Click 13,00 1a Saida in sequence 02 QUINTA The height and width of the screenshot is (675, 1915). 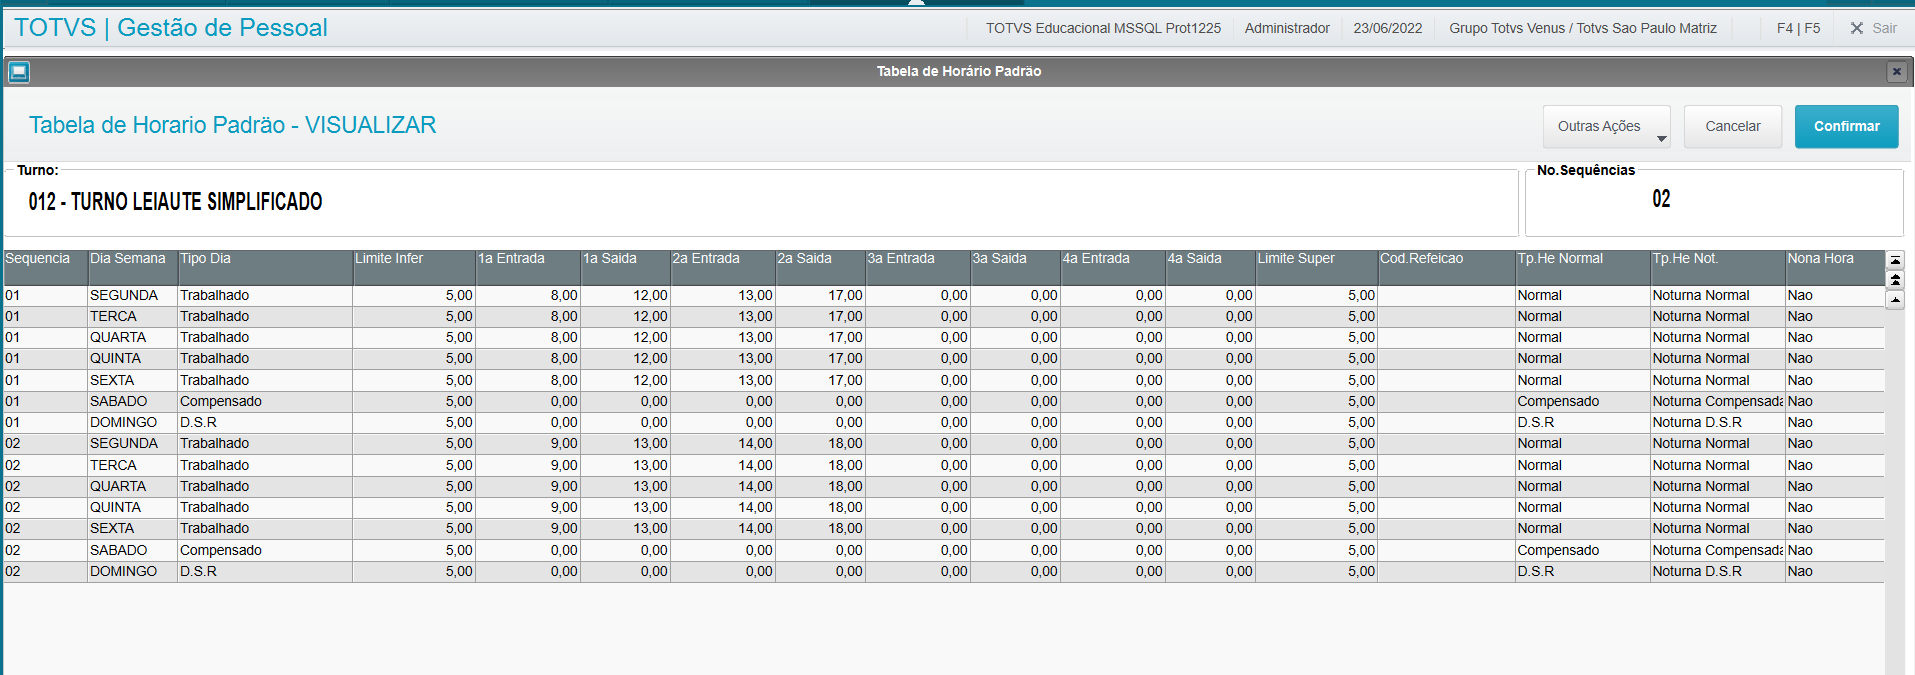[625, 507]
